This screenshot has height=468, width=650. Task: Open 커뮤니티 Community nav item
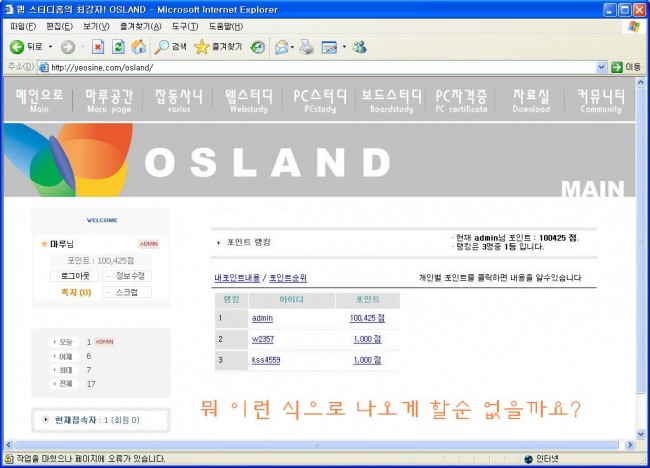click(x=601, y=101)
